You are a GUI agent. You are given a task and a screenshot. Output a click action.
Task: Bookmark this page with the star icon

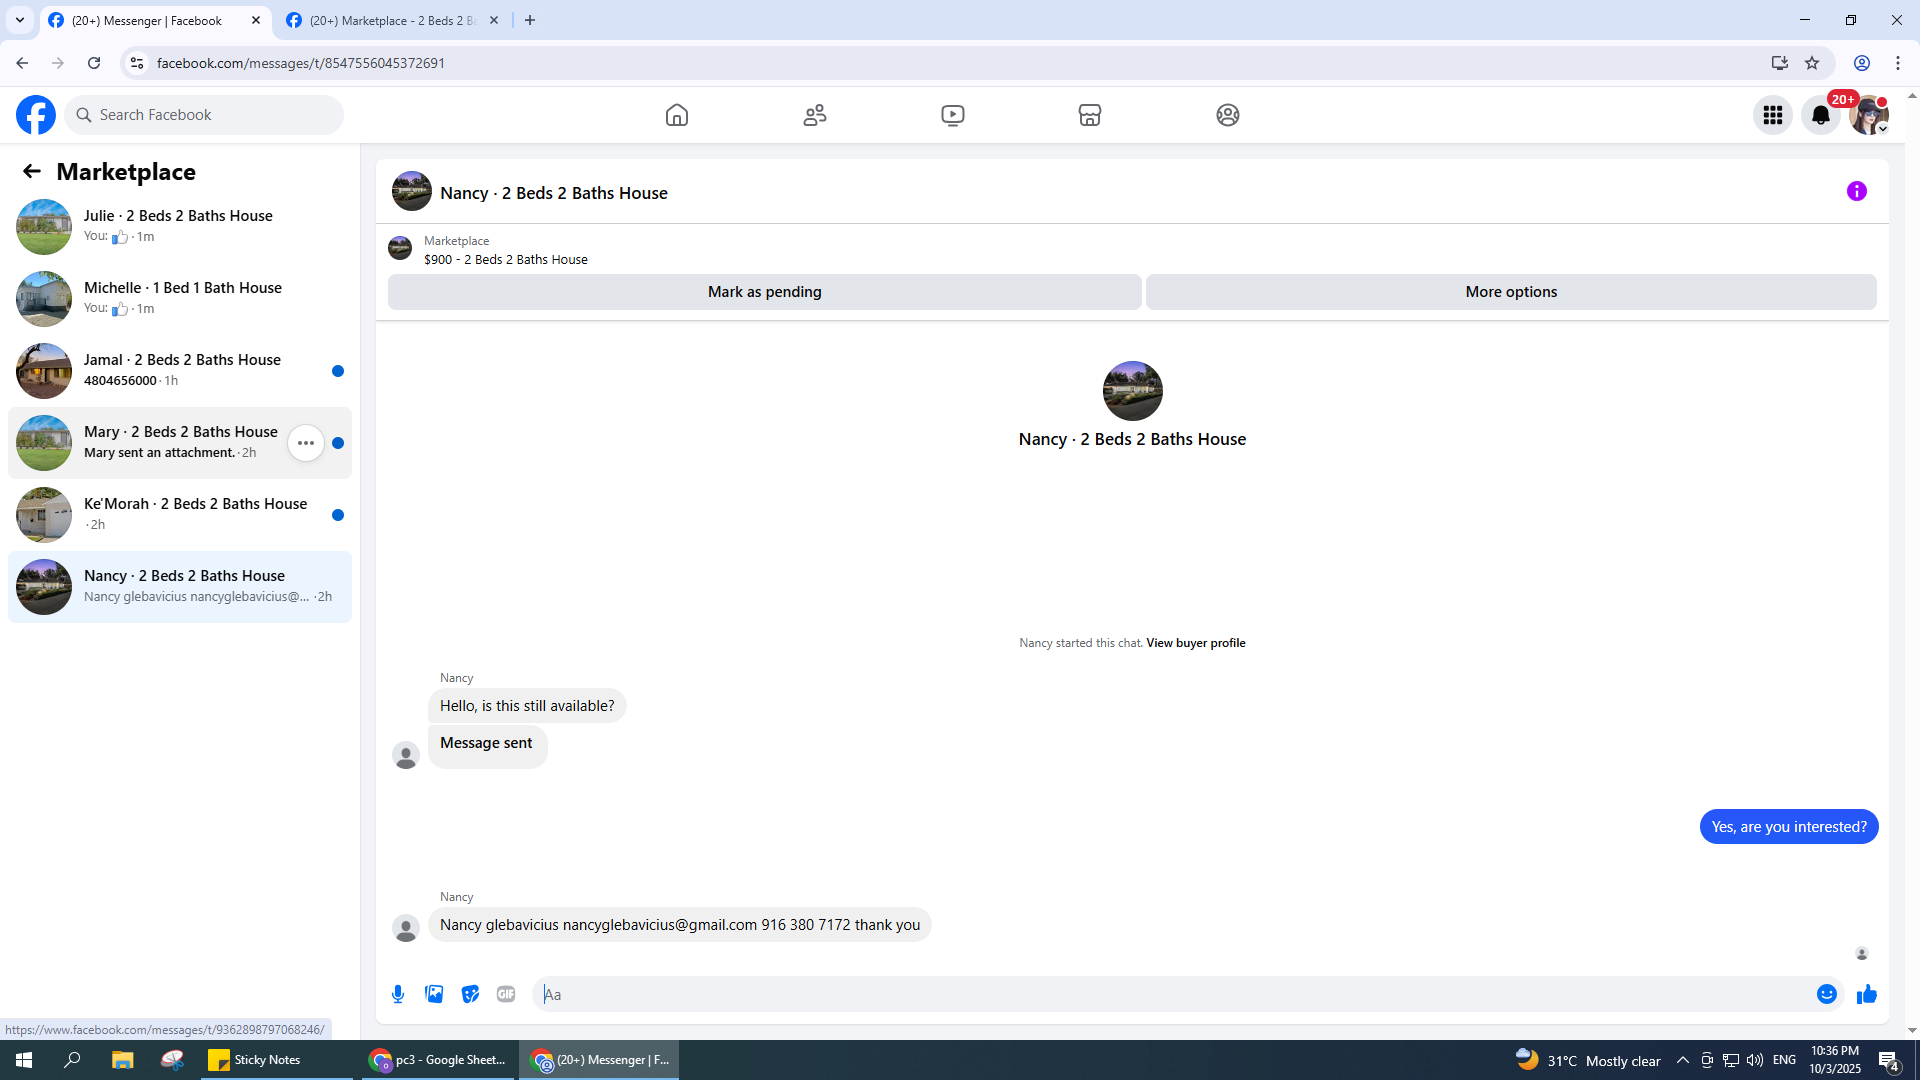(x=1812, y=63)
